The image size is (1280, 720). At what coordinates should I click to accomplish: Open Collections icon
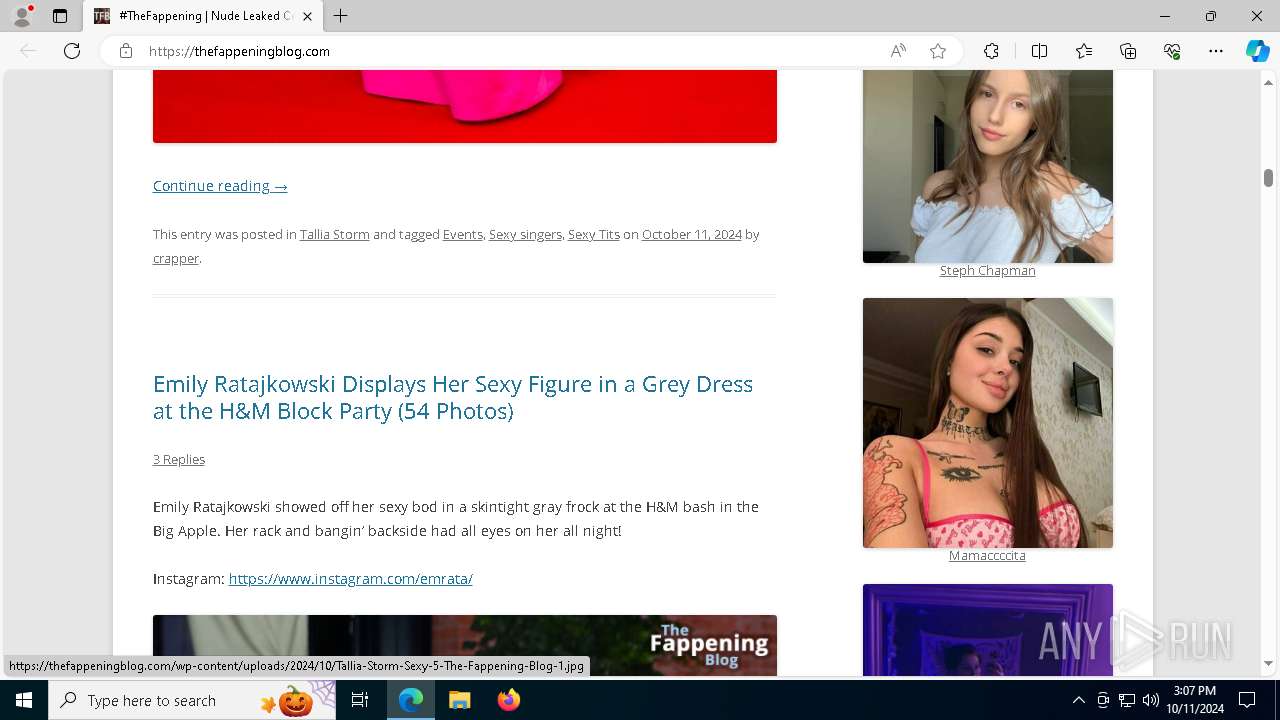coord(1128,51)
